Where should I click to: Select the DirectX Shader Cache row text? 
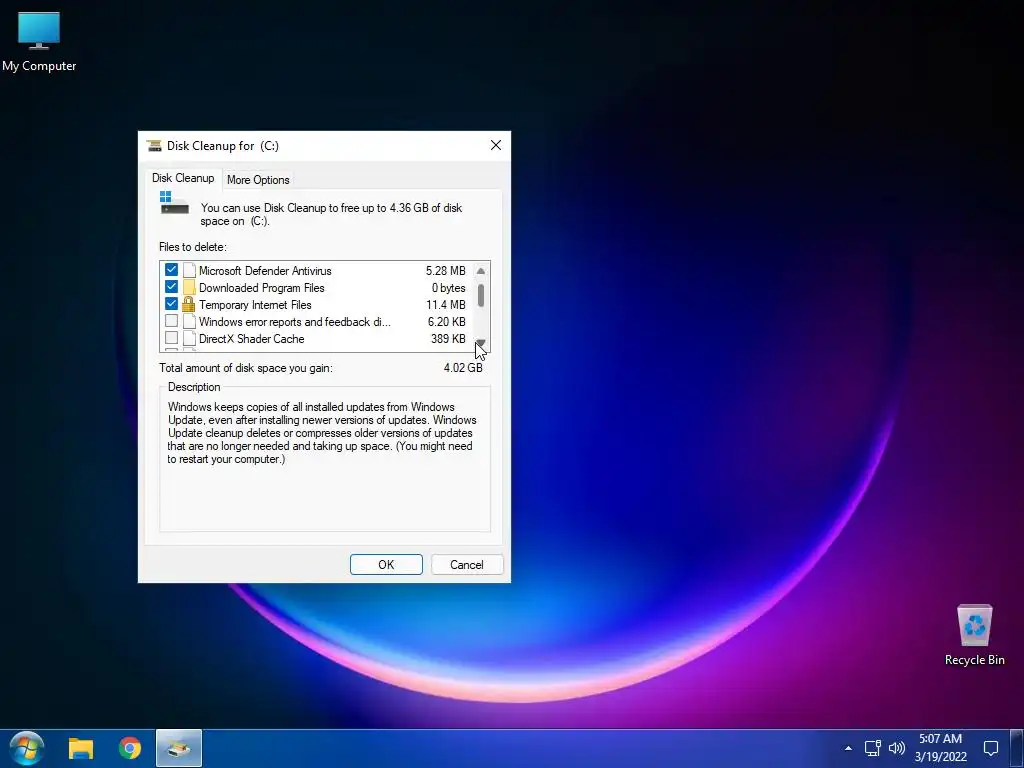pos(251,338)
